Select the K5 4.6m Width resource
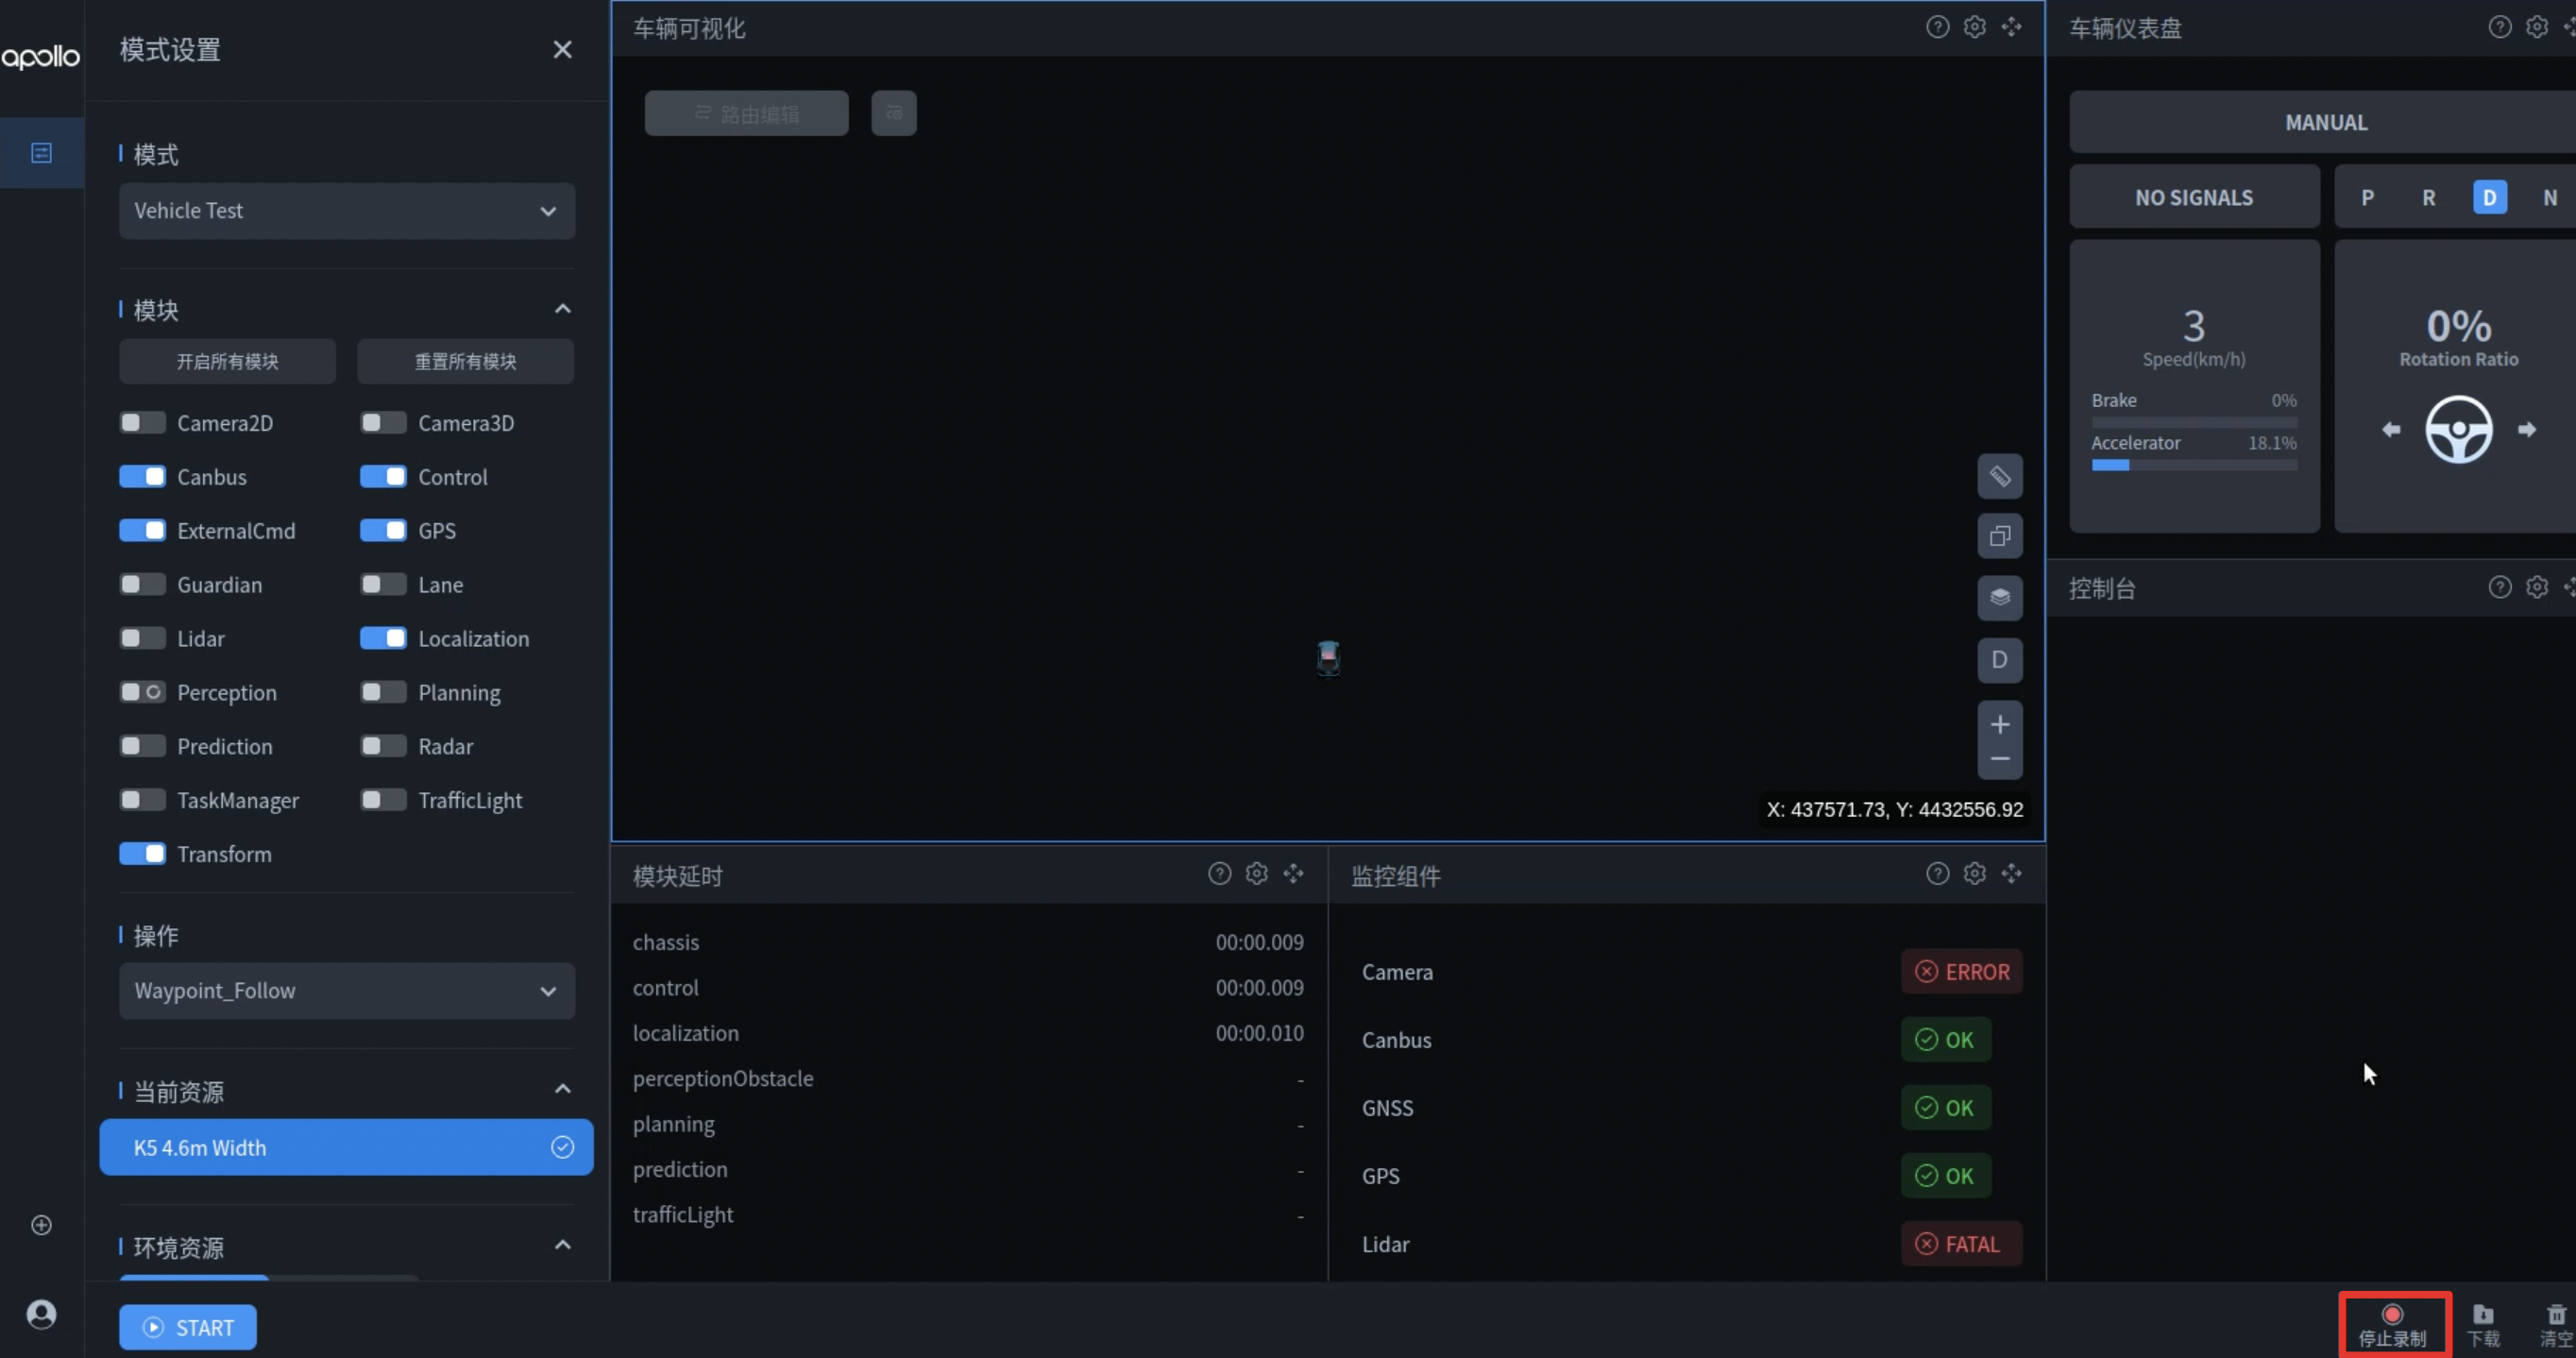This screenshot has height=1358, width=2576. [x=346, y=1147]
